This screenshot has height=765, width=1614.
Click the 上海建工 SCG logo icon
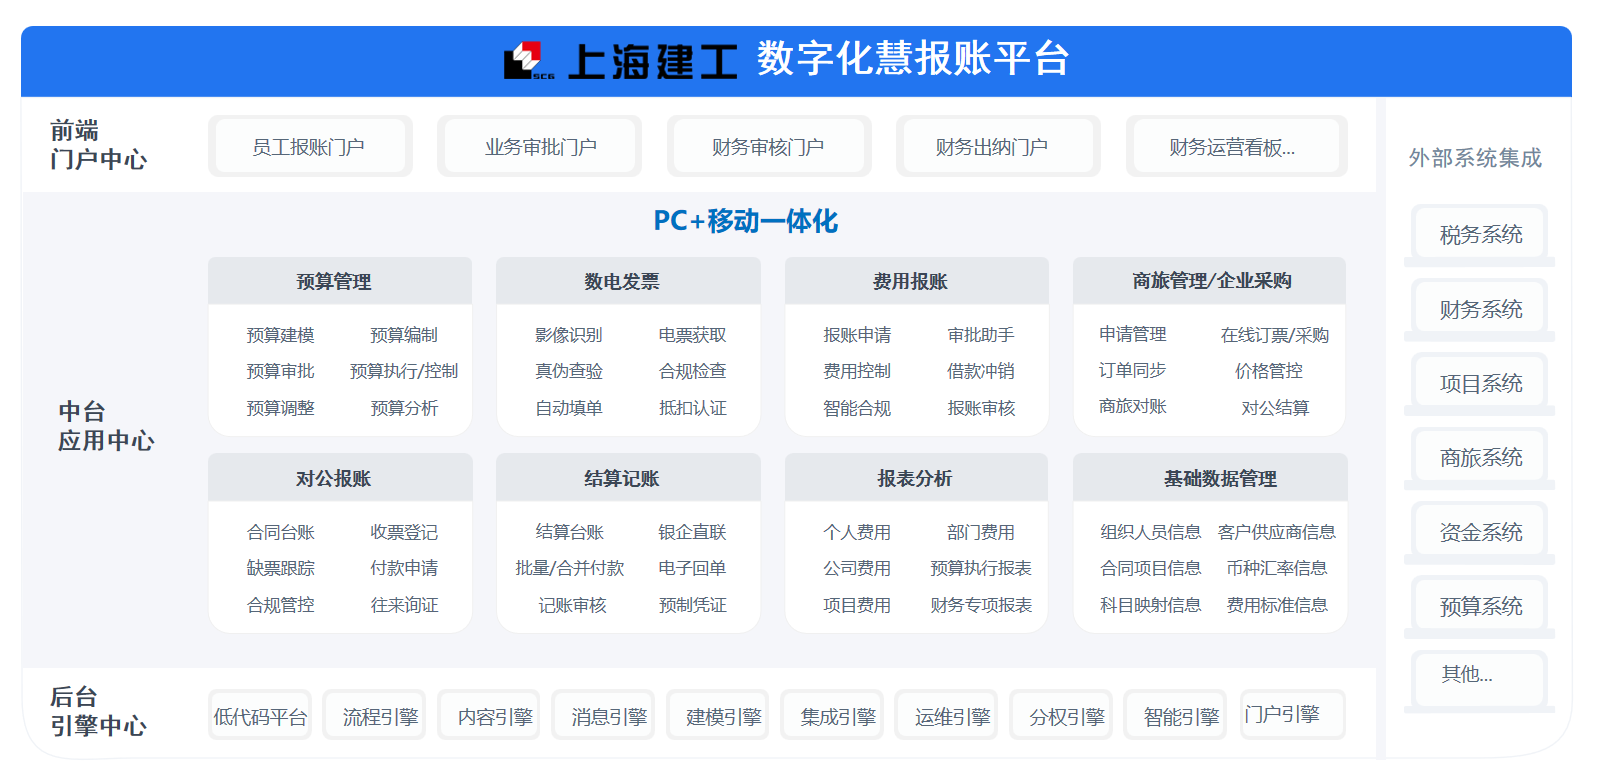[529, 60]
